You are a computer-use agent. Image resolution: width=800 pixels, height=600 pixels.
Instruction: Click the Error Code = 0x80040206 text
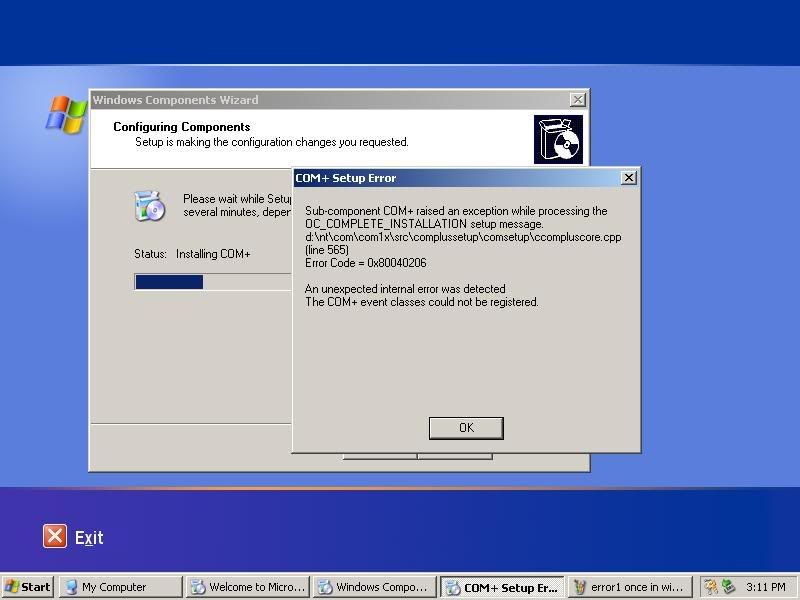tap(365, 263)
